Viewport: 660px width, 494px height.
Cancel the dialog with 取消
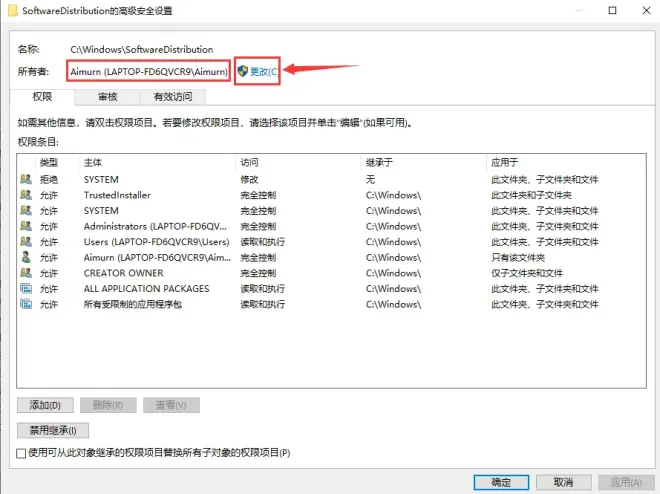coord(564,482)
